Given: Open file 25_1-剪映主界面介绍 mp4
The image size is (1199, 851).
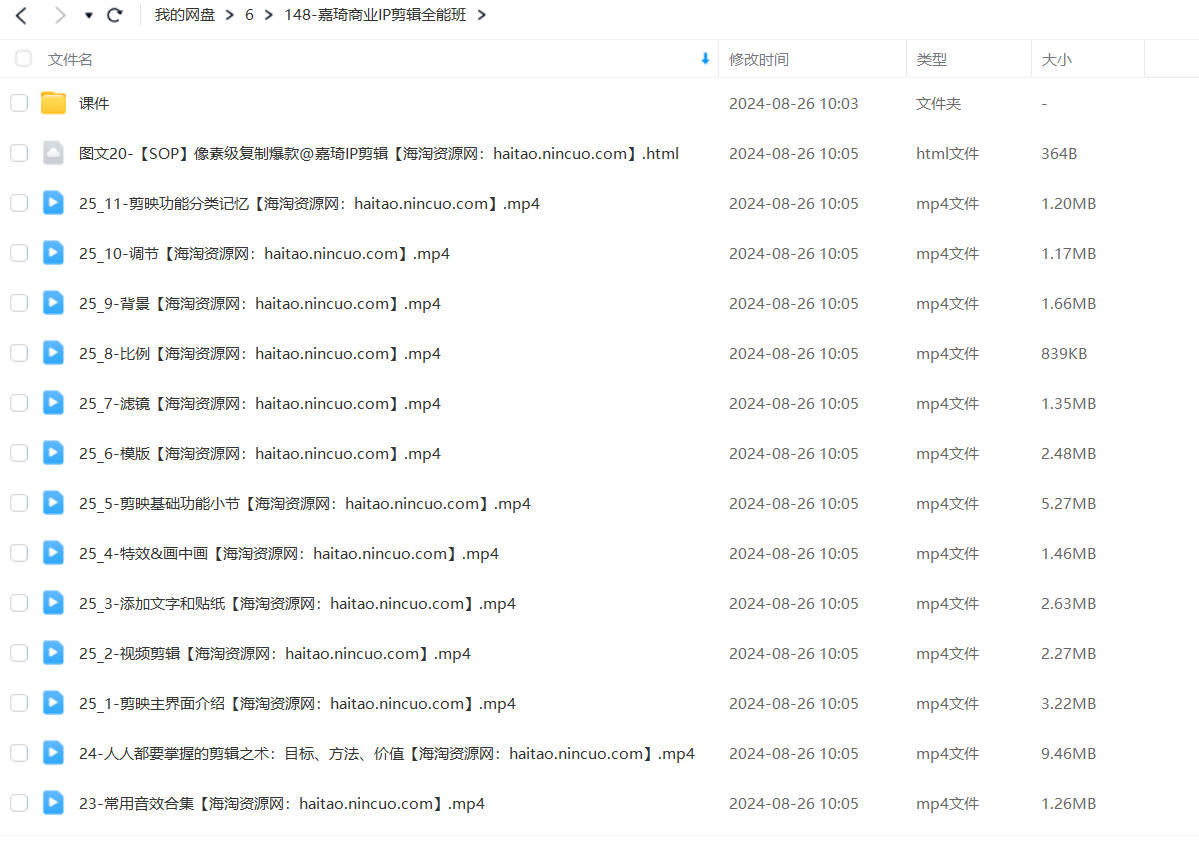Looking at the screenshot, I should pos(297,703).
